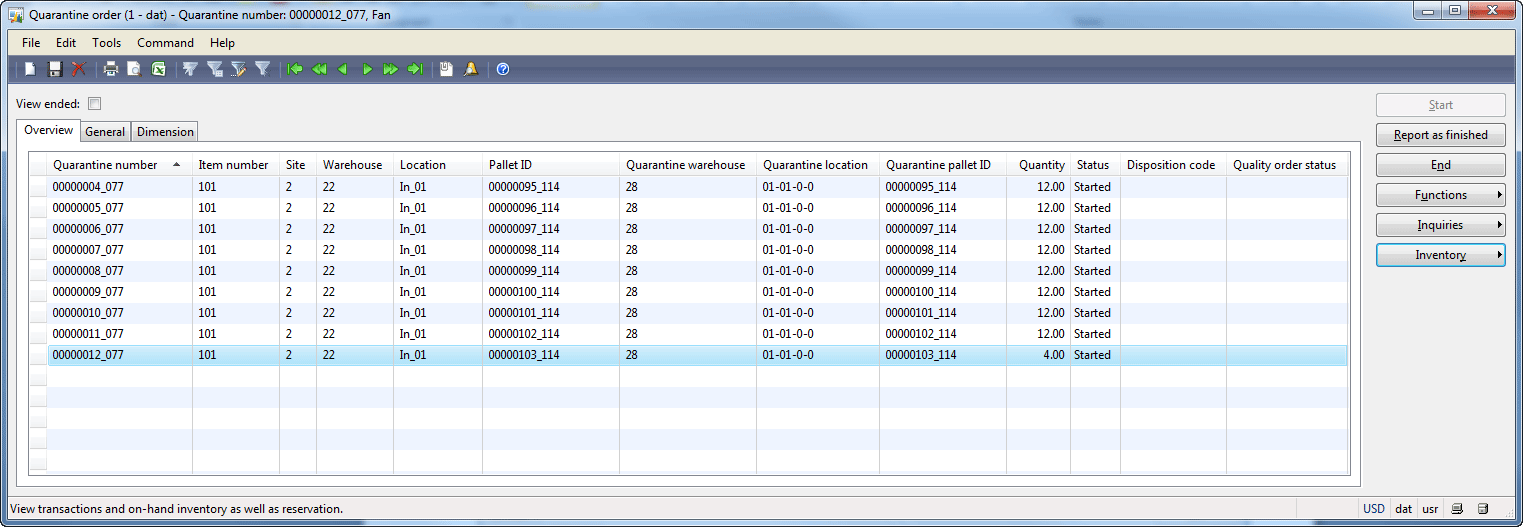The height and width of the screenshot is (527, 1523).
Task: Open the Tools menu
Action: click(x=107, y=43)
